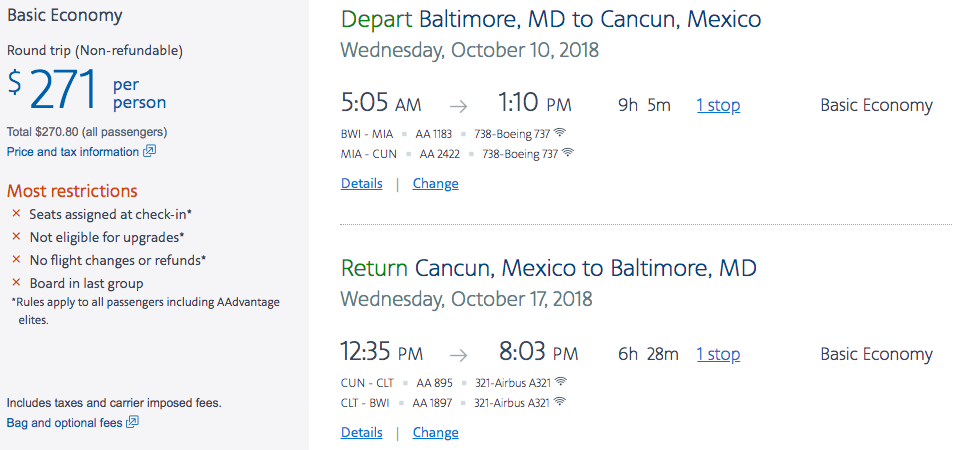View Details for the return Cancun to Baltimore flight
953x450 pixels.
[x=361, y=432]
